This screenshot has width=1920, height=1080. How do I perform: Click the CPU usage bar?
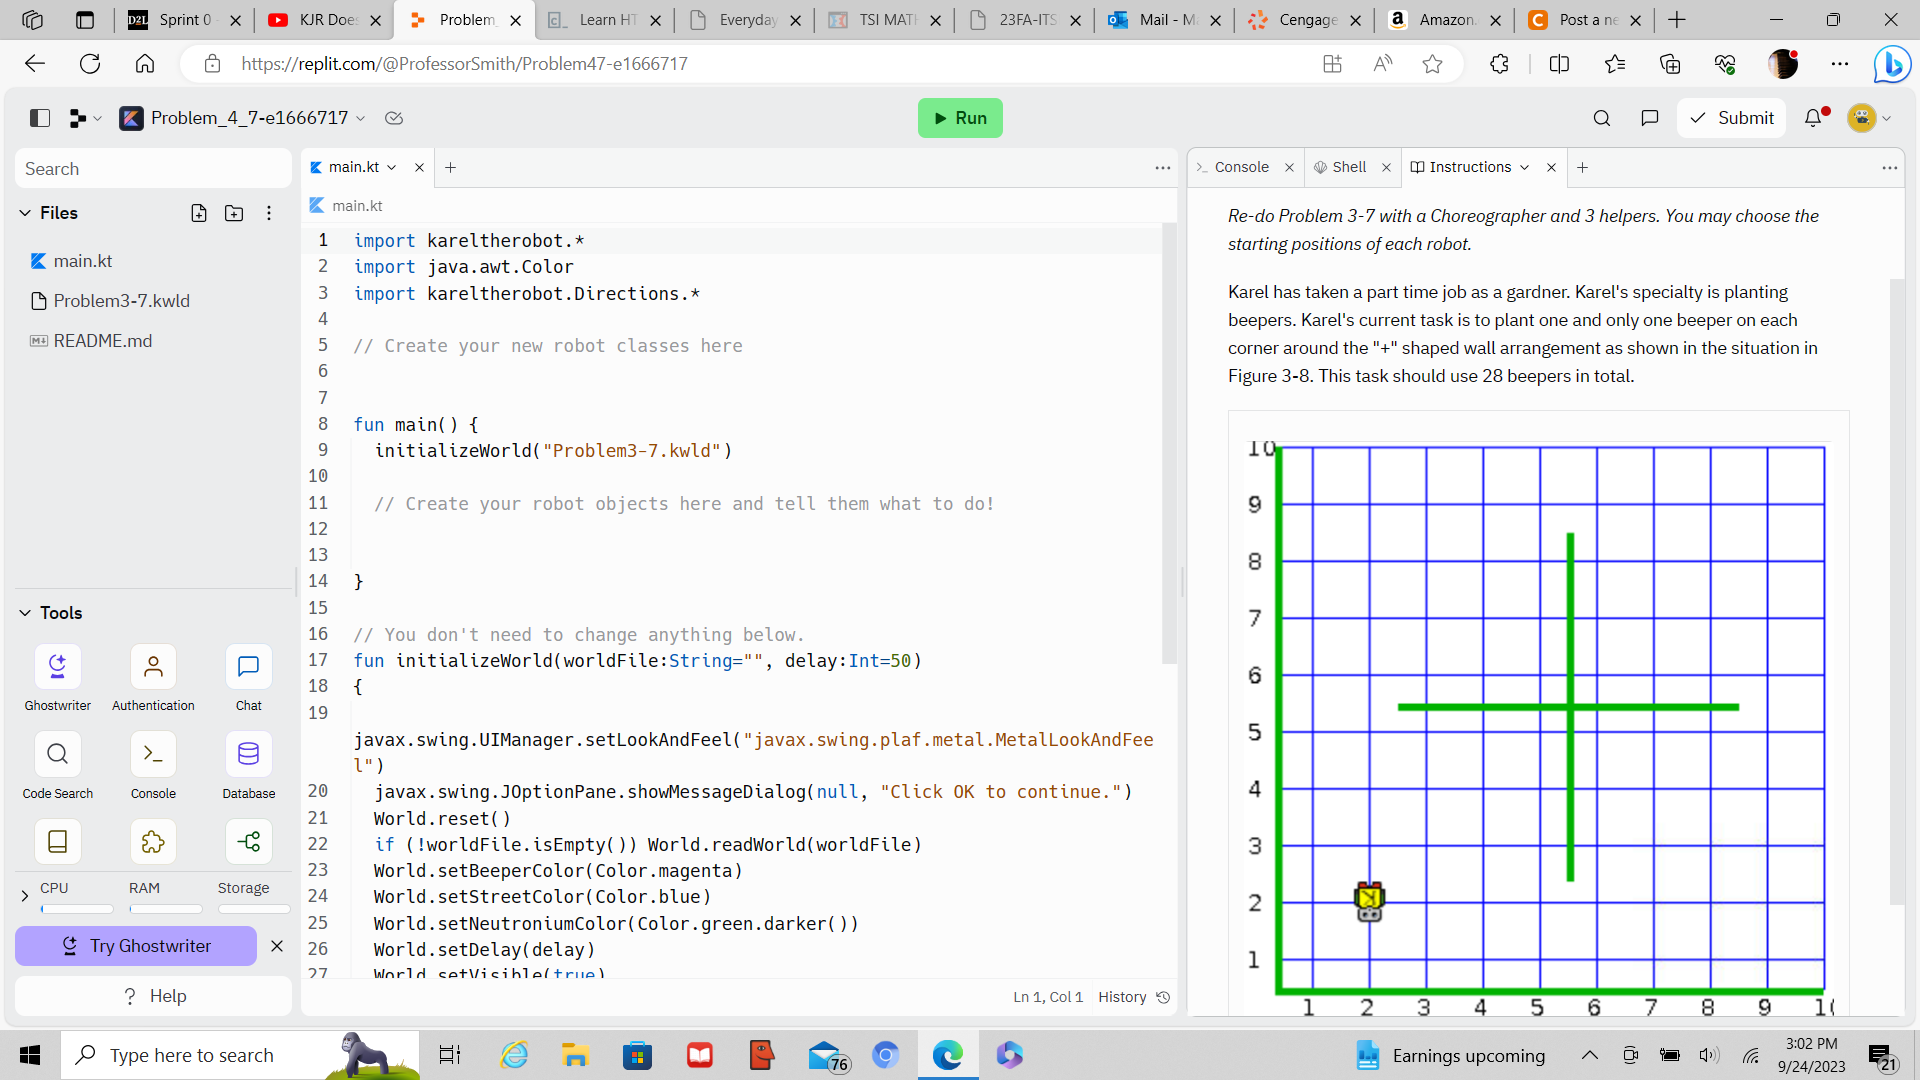pos(77,909)
